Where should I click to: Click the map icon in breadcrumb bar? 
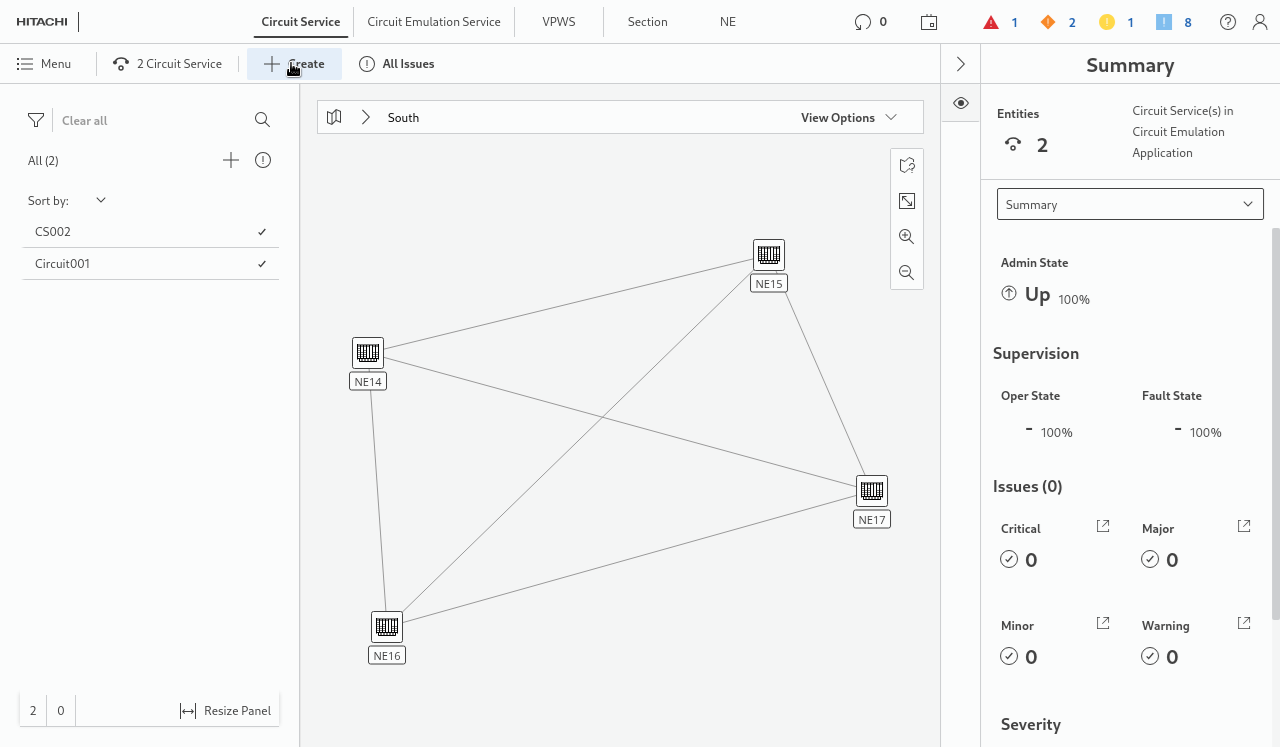tap(335, 117)
